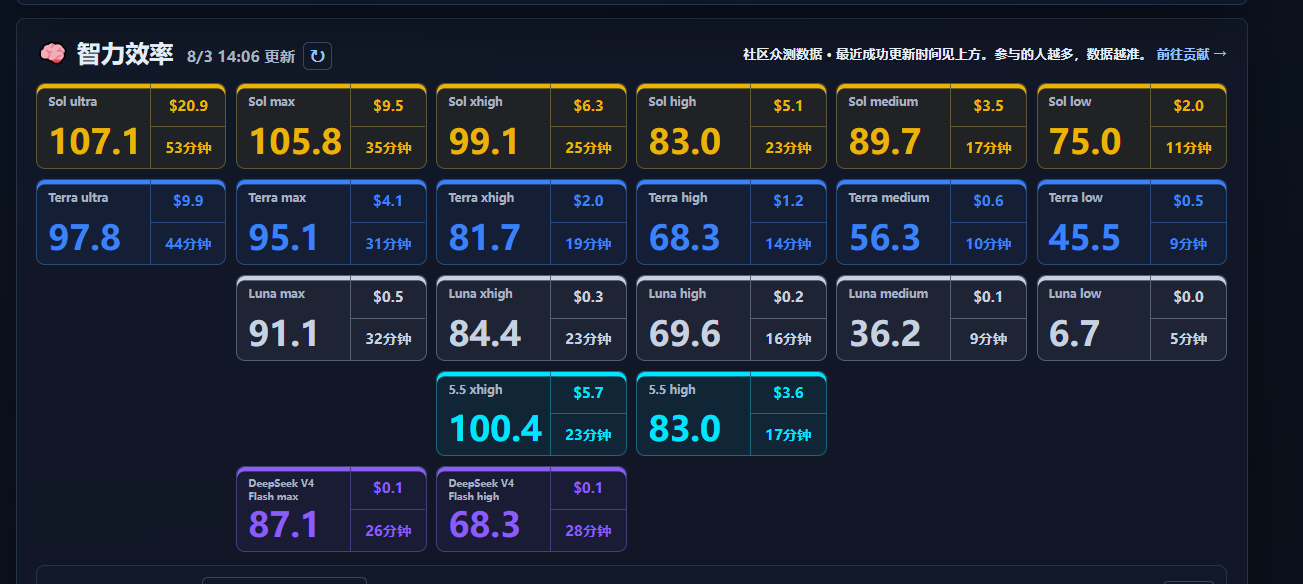The width and height of the screenshot is (1303, 584).
Task: Click the 26分钟 duration on DeepSeek Flash max
Action: (388, 531)
